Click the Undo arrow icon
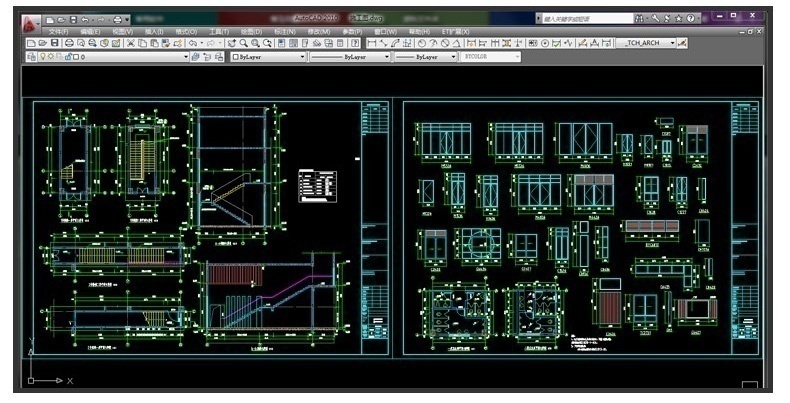The width and height of the screenshot is (790, 403). point(191,44)
